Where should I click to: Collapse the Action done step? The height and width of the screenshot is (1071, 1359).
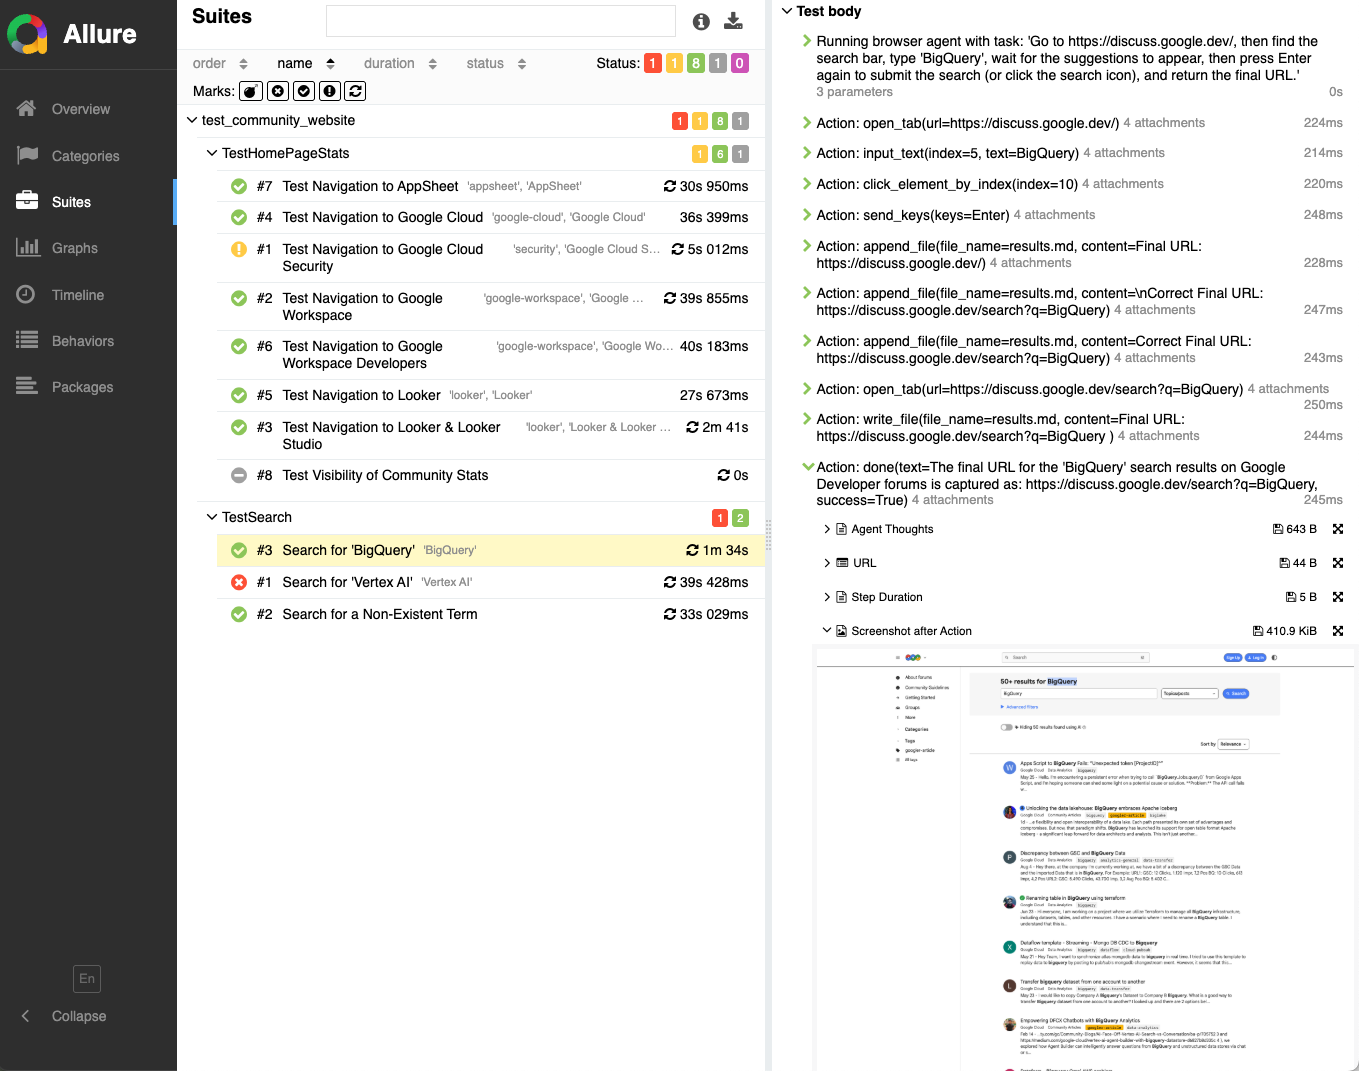coord(808,467)
